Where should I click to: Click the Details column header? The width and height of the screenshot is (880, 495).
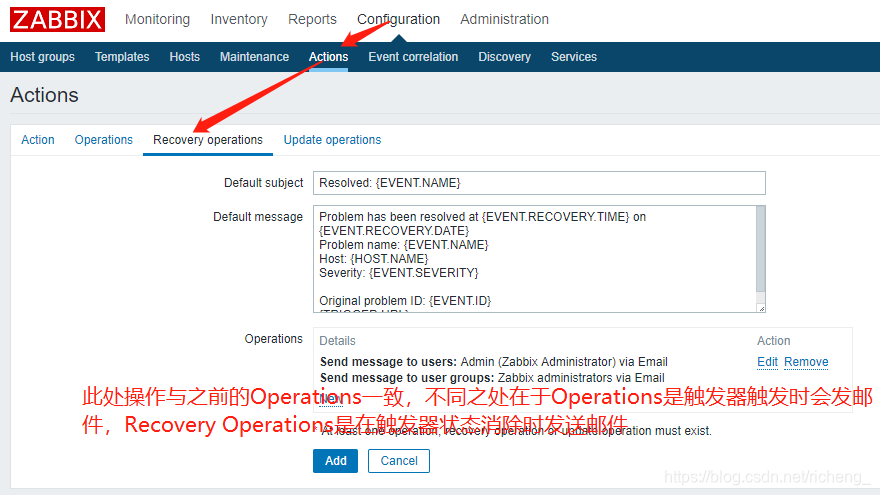tap(337, 341)
